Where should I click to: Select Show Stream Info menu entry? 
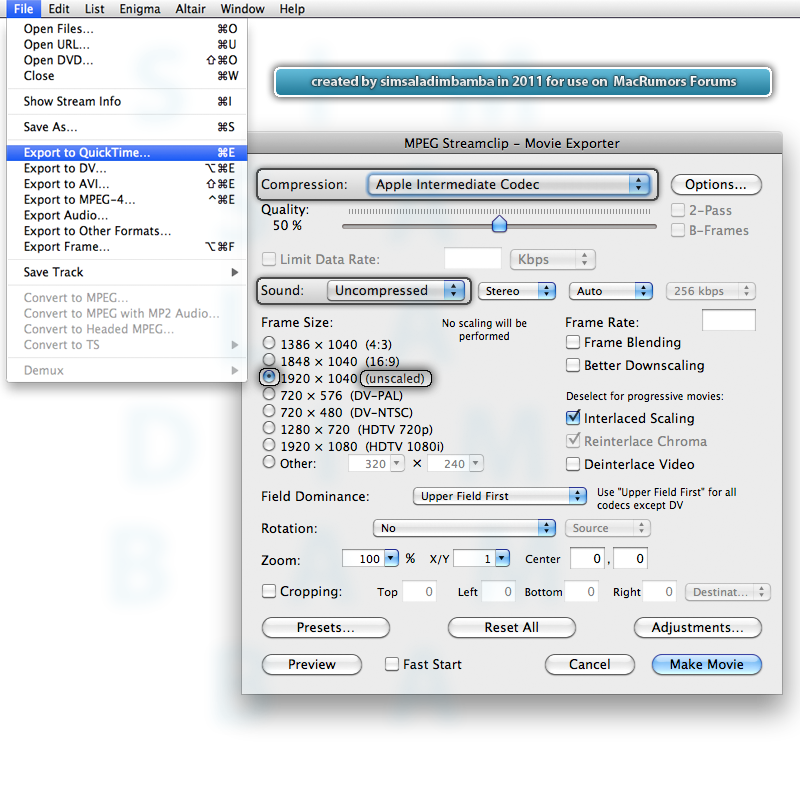tap(127, 101)
